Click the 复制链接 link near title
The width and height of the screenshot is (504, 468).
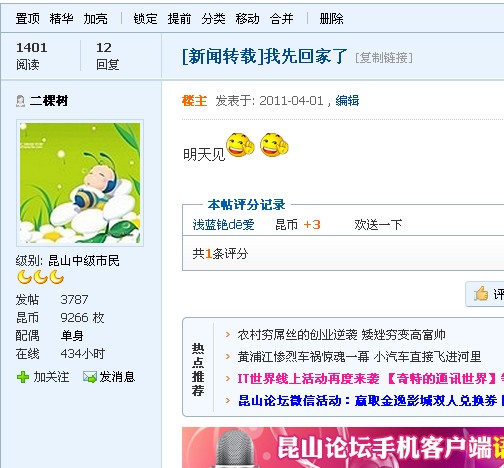pos(384,58)
